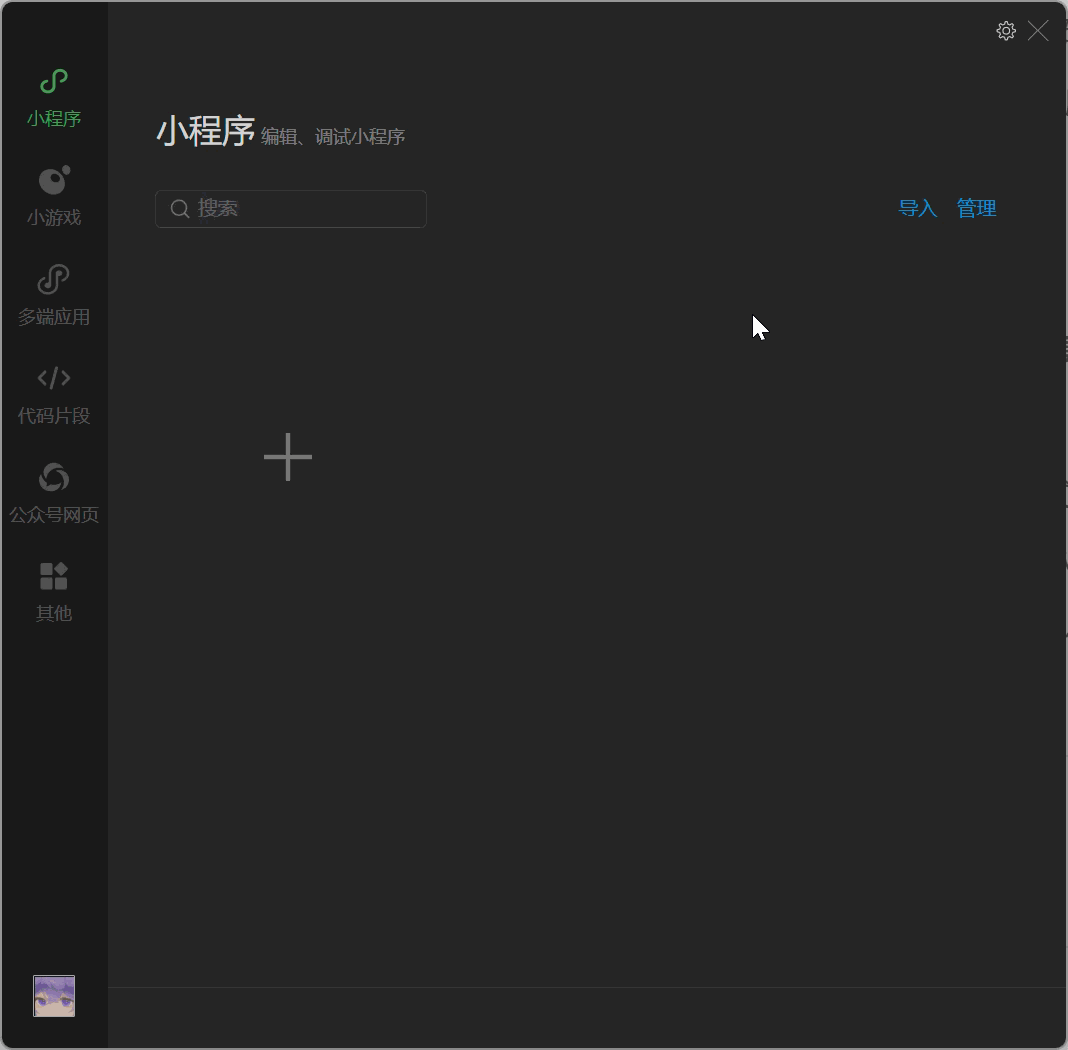Click the 小程序 page title heading
The image size is (1068, 1050).
(x=206, y=131)
